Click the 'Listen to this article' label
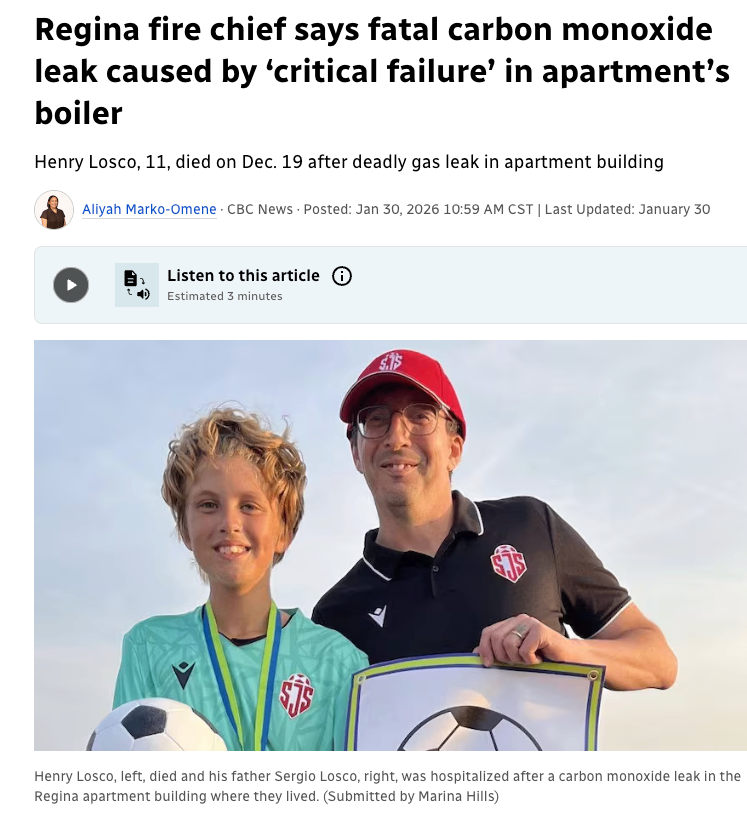747x818 pixels. (x=243, y=275)
